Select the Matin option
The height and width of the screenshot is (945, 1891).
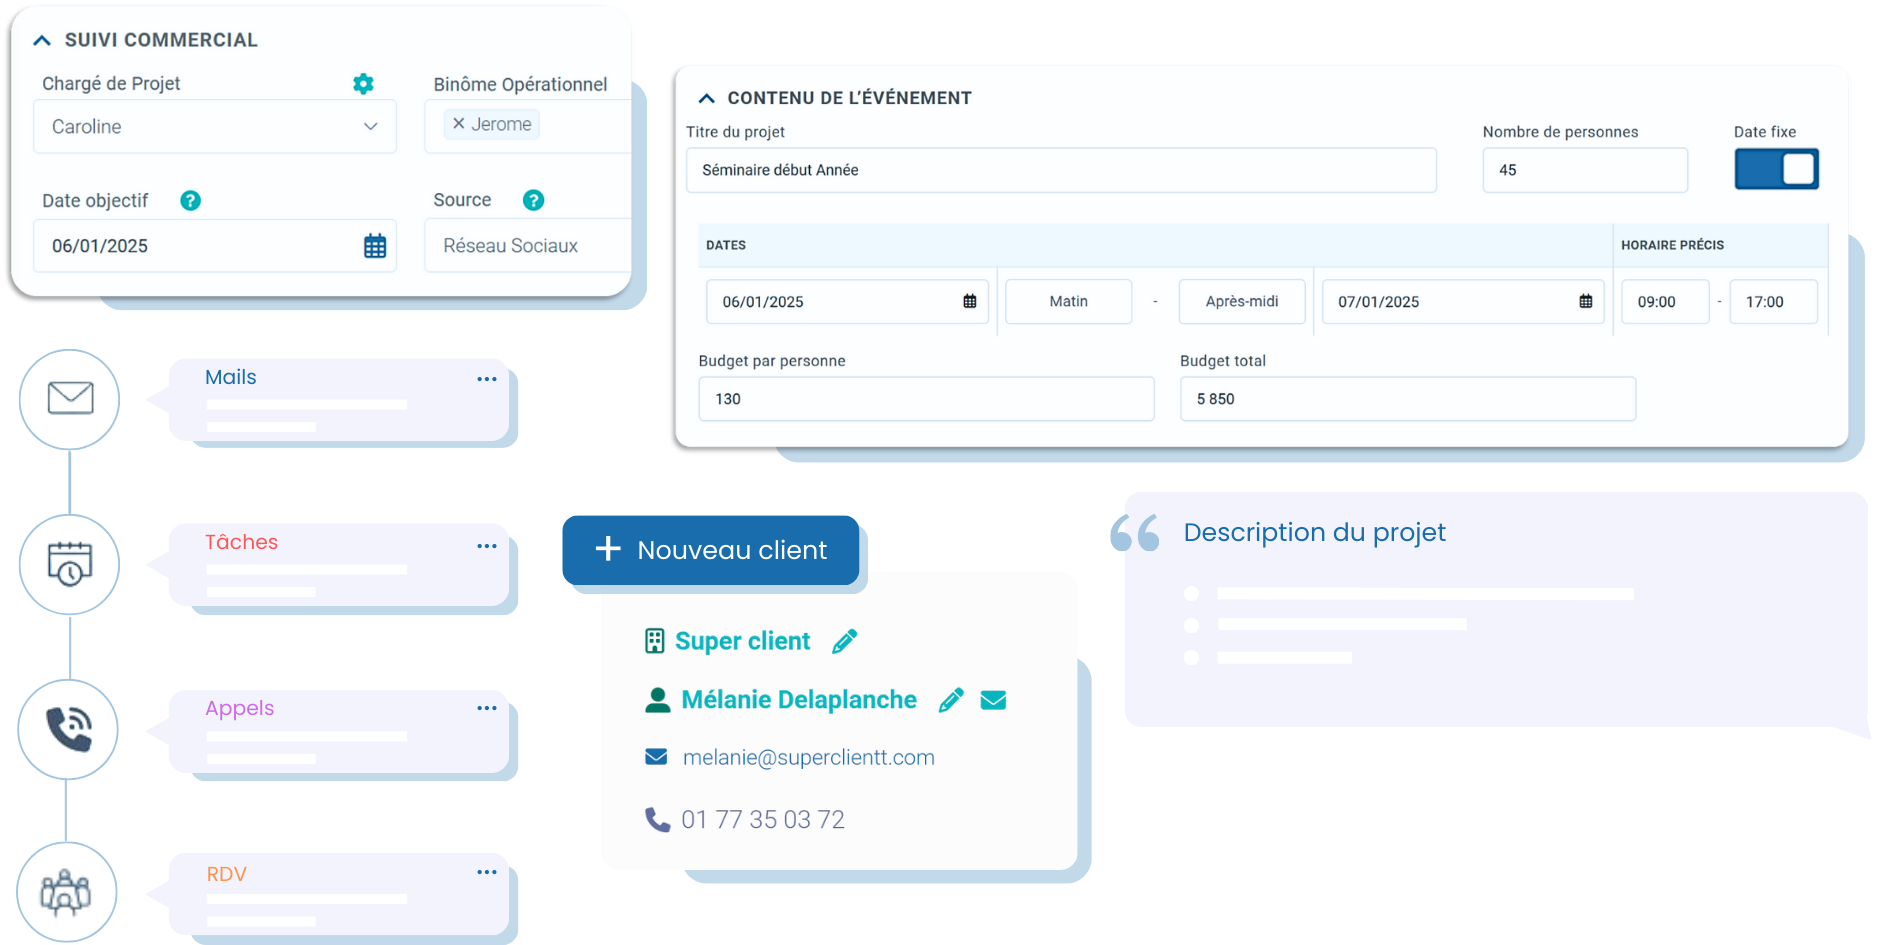pos(1068,302)
